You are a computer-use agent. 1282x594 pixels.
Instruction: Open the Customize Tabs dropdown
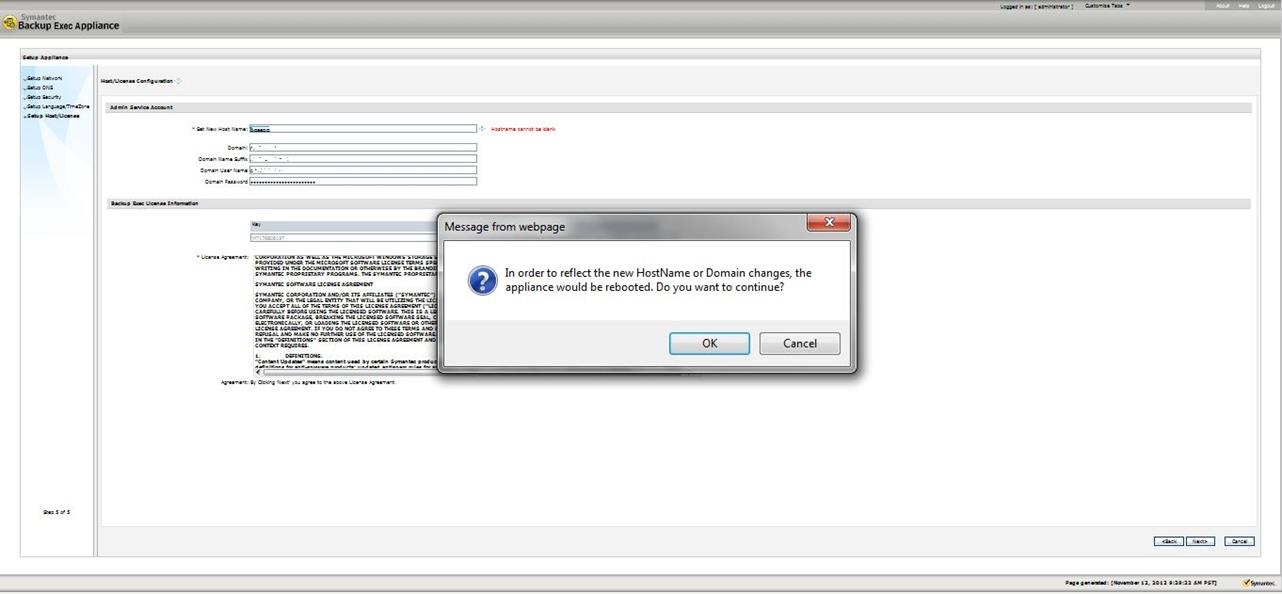[x=1107, y=6]
